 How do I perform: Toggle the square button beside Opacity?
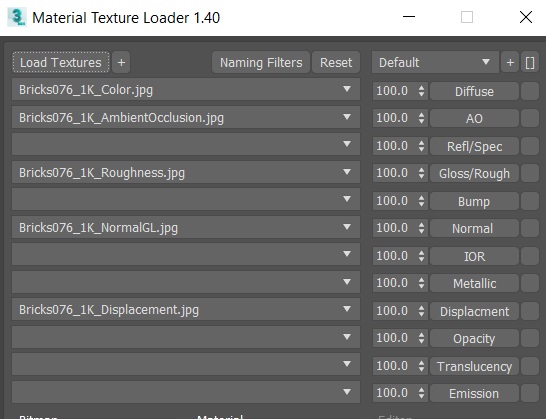[530, 339]
